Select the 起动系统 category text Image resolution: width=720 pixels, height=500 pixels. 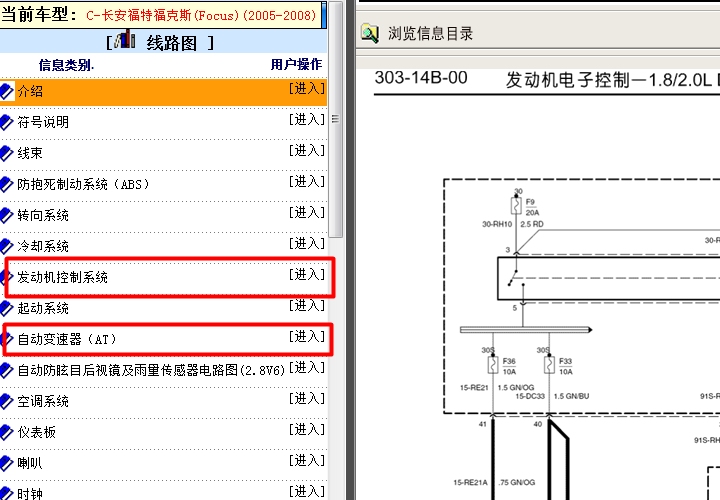43,308
